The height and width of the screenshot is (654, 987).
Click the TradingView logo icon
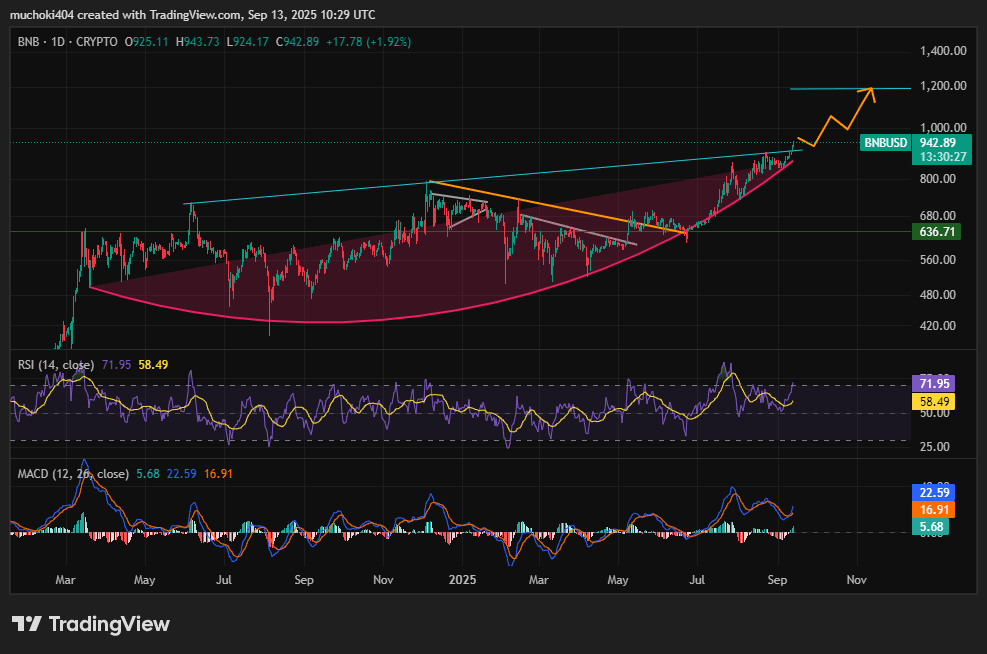[27, 624]
